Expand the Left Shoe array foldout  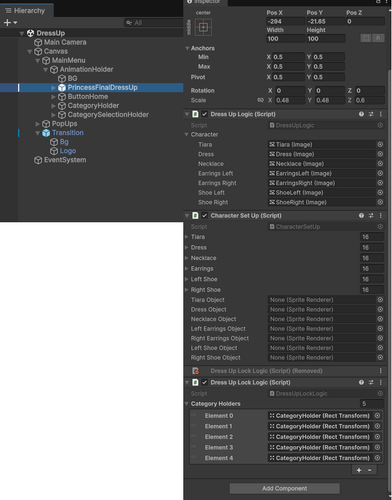pos(187,279)
